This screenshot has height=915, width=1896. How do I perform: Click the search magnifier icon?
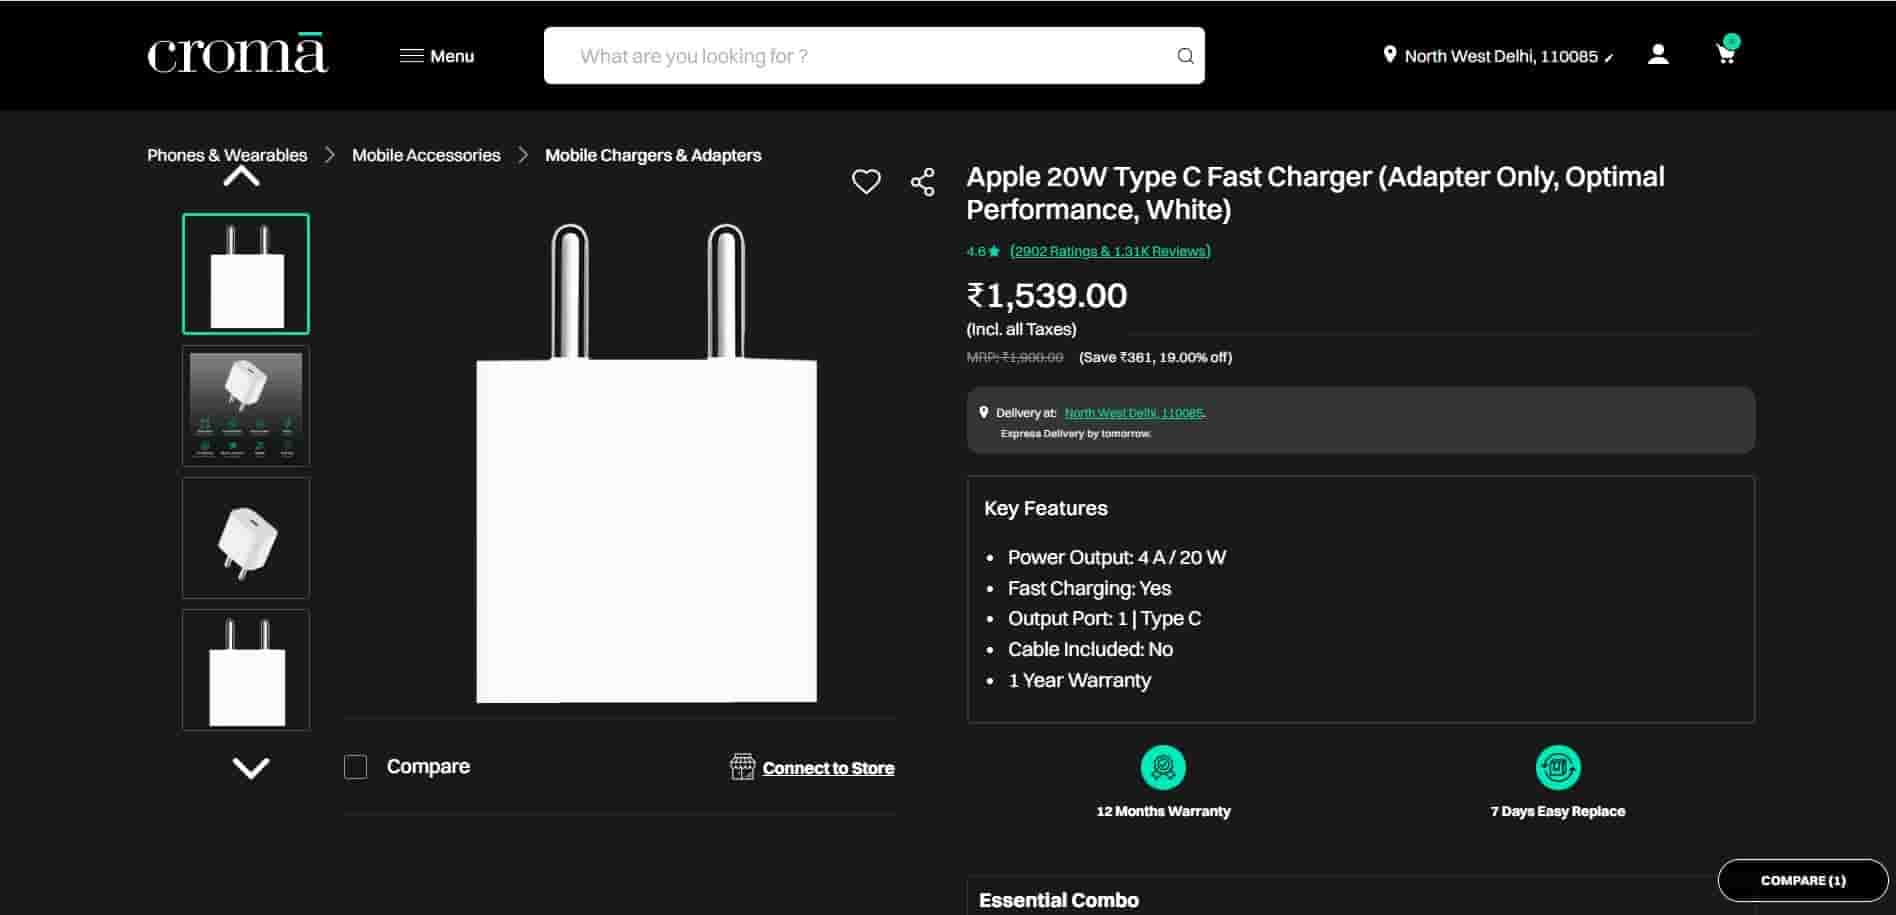pos(1185,56)
